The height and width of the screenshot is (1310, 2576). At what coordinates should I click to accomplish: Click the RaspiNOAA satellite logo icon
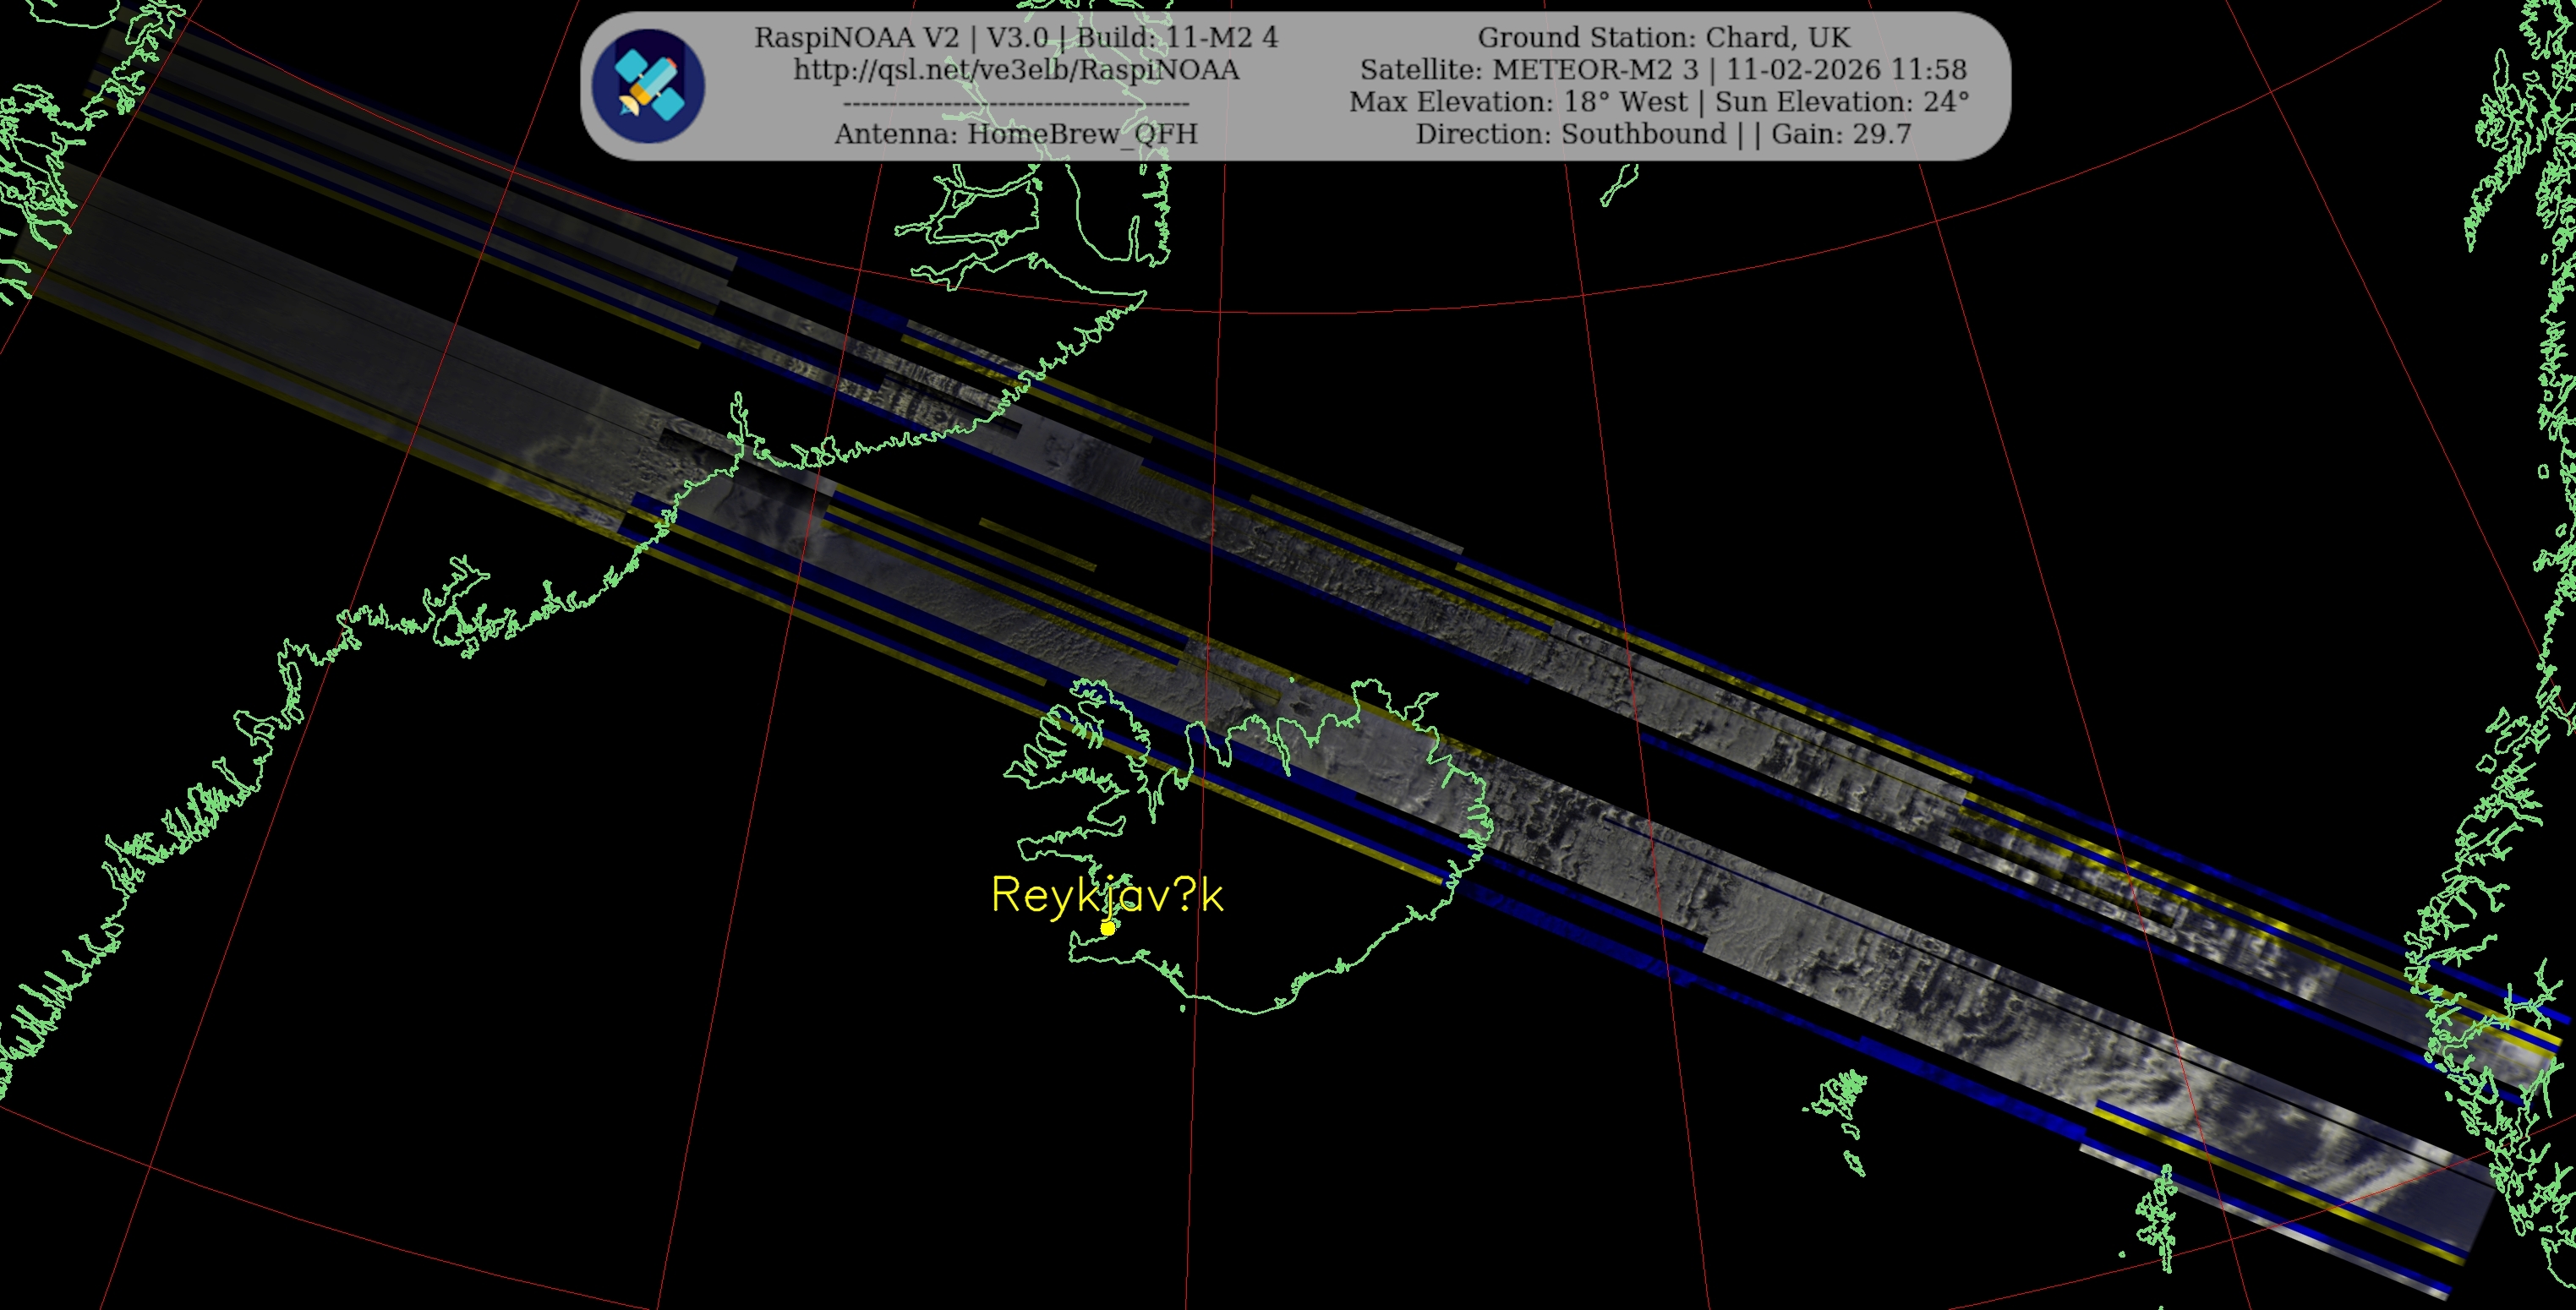[x=648, y=86]
